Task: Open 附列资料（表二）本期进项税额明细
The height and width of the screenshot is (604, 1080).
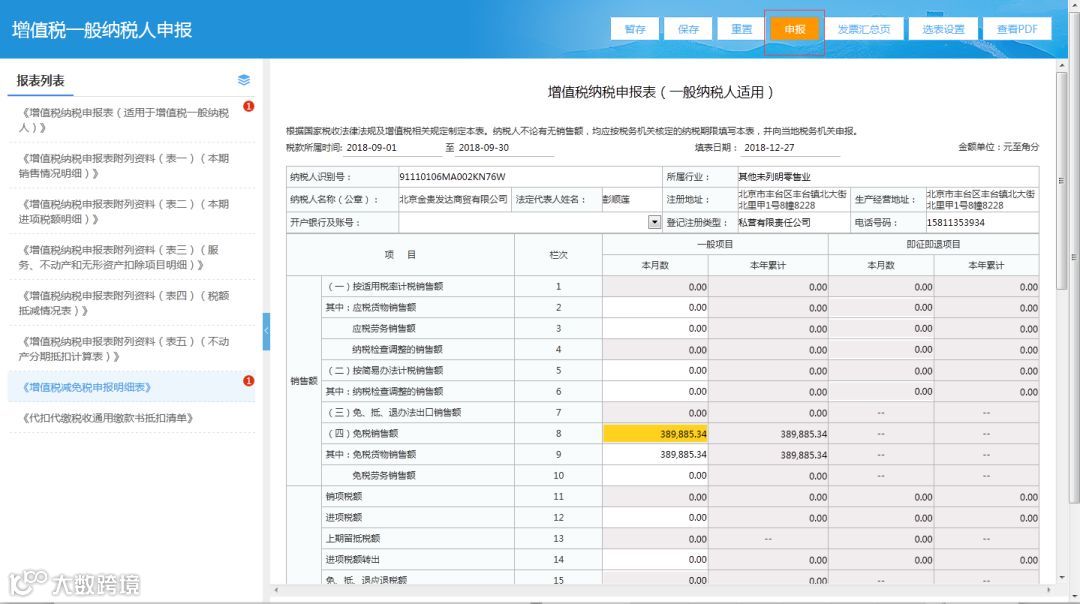Action: tap(124, 211)
